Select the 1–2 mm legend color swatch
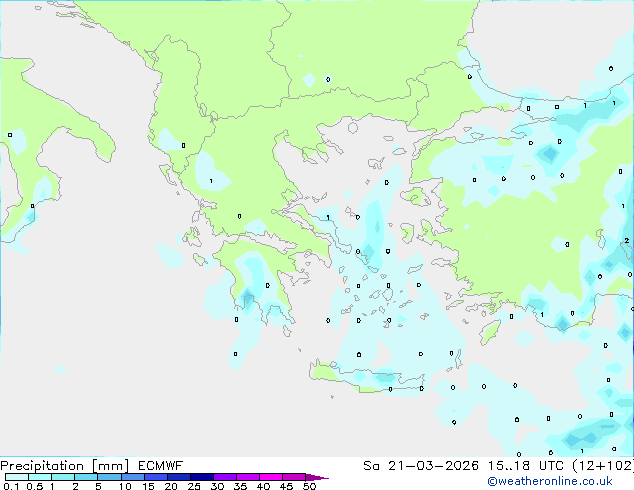The image size is (634, 490). point(63,477)
